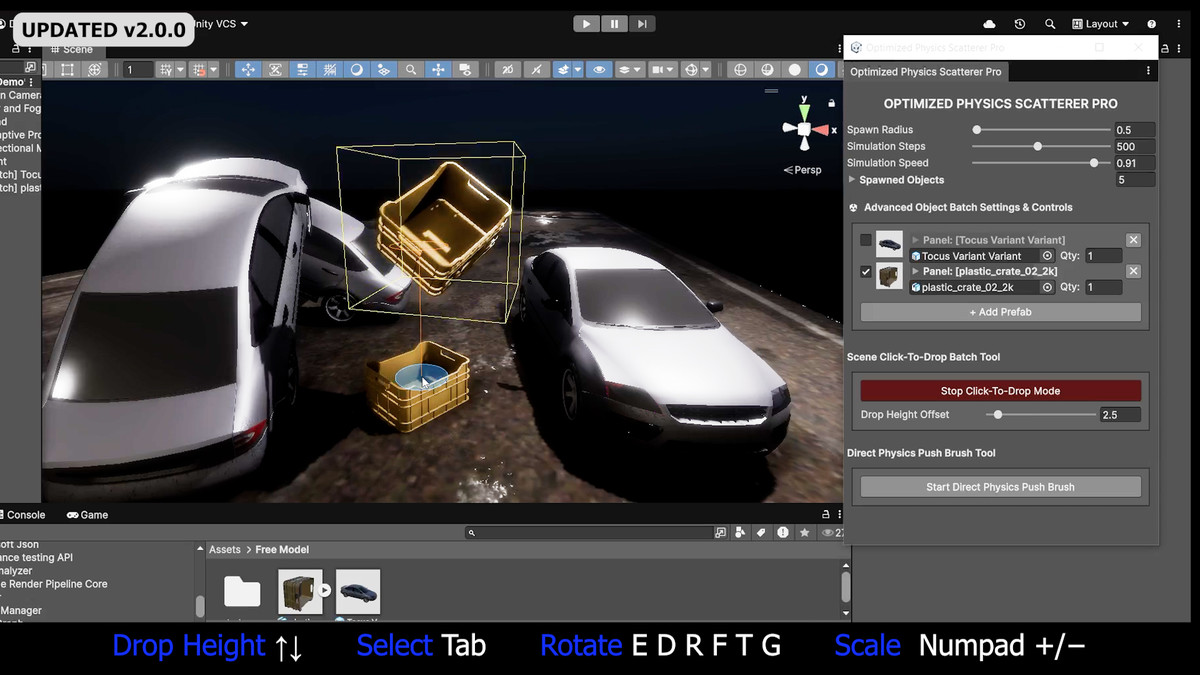Click the Assets breadcrumb link
Image resolution: width=1200 pixels, height=675 pixels.
tap(224, 549)
